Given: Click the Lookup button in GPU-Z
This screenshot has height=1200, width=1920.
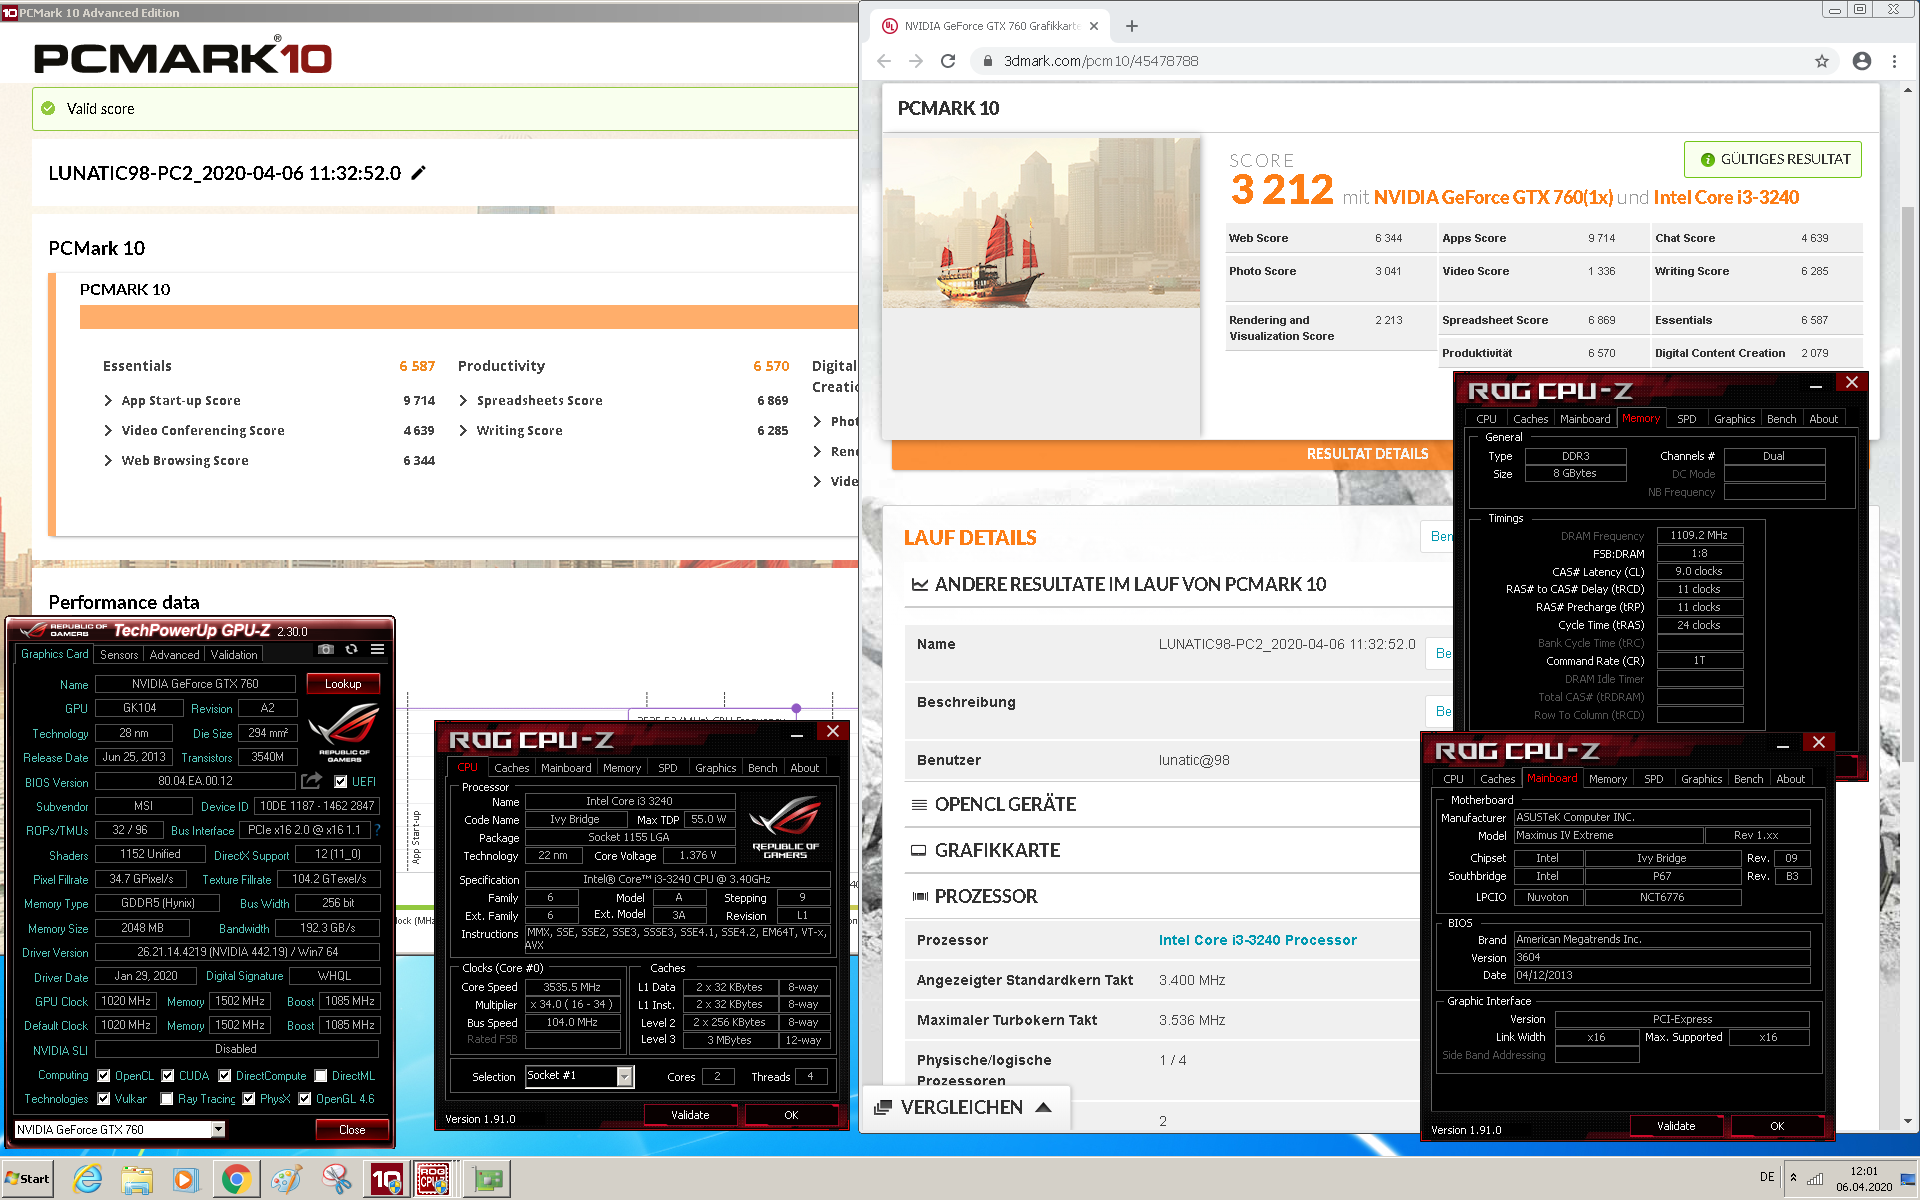Looking at the screenshot, I should pyautogui.click(x=343, y=684).
